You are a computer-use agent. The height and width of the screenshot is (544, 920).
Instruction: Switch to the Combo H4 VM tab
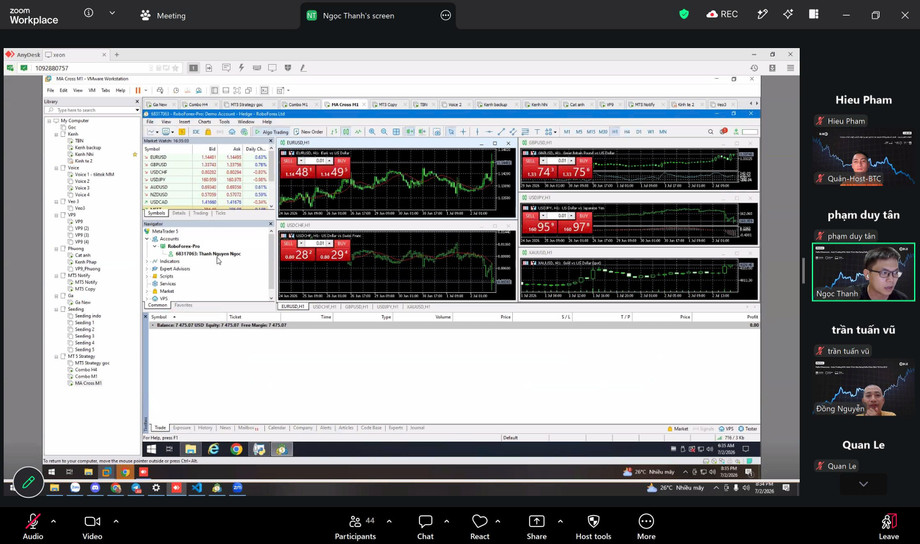click(198, 104)
